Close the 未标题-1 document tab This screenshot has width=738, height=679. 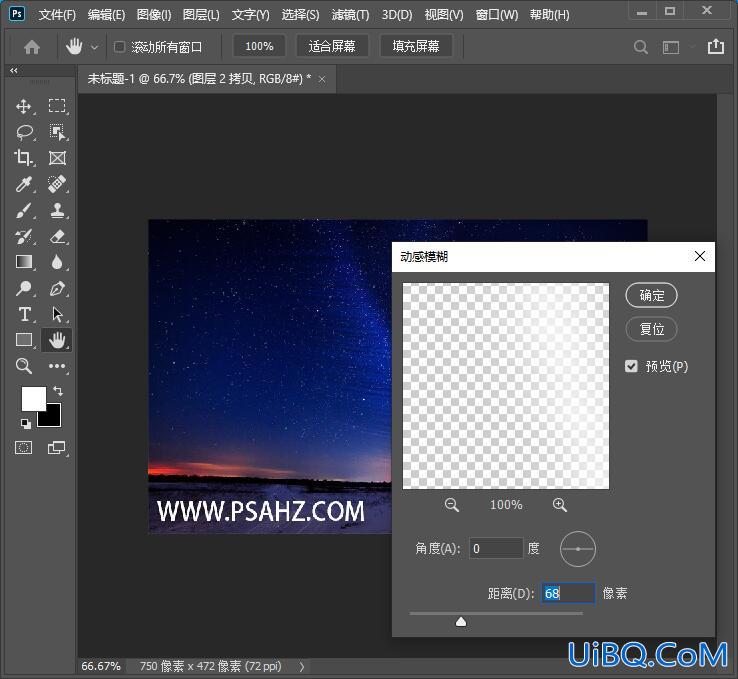322,80
